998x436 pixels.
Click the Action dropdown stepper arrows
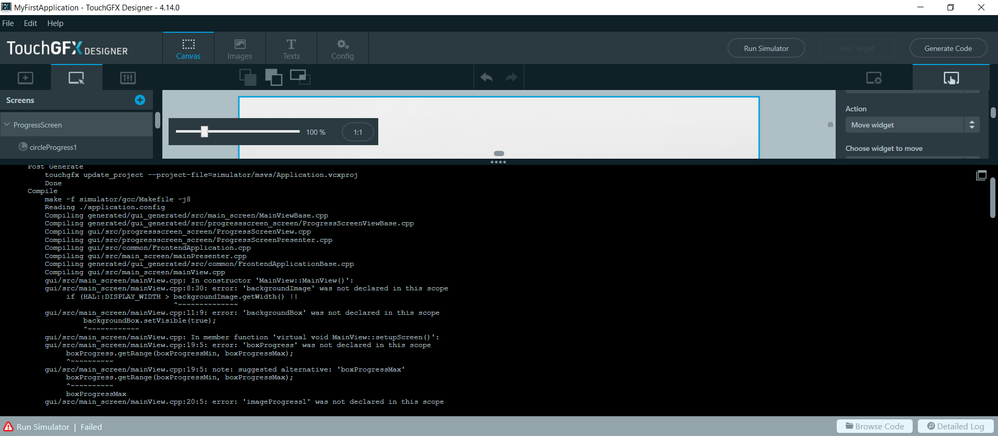tap(972, 125)
